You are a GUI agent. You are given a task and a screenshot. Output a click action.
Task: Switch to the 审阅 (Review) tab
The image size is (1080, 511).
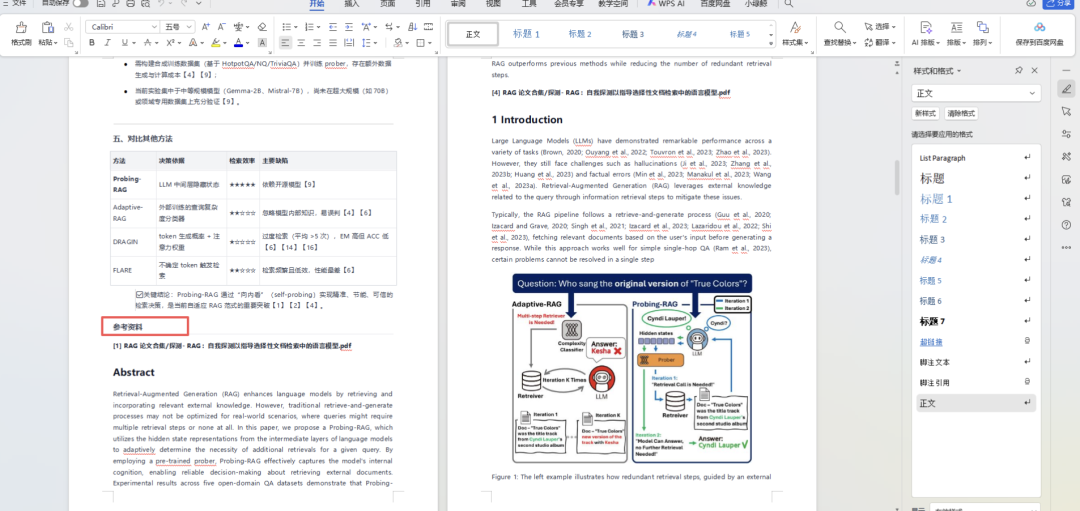click(458, 3)
